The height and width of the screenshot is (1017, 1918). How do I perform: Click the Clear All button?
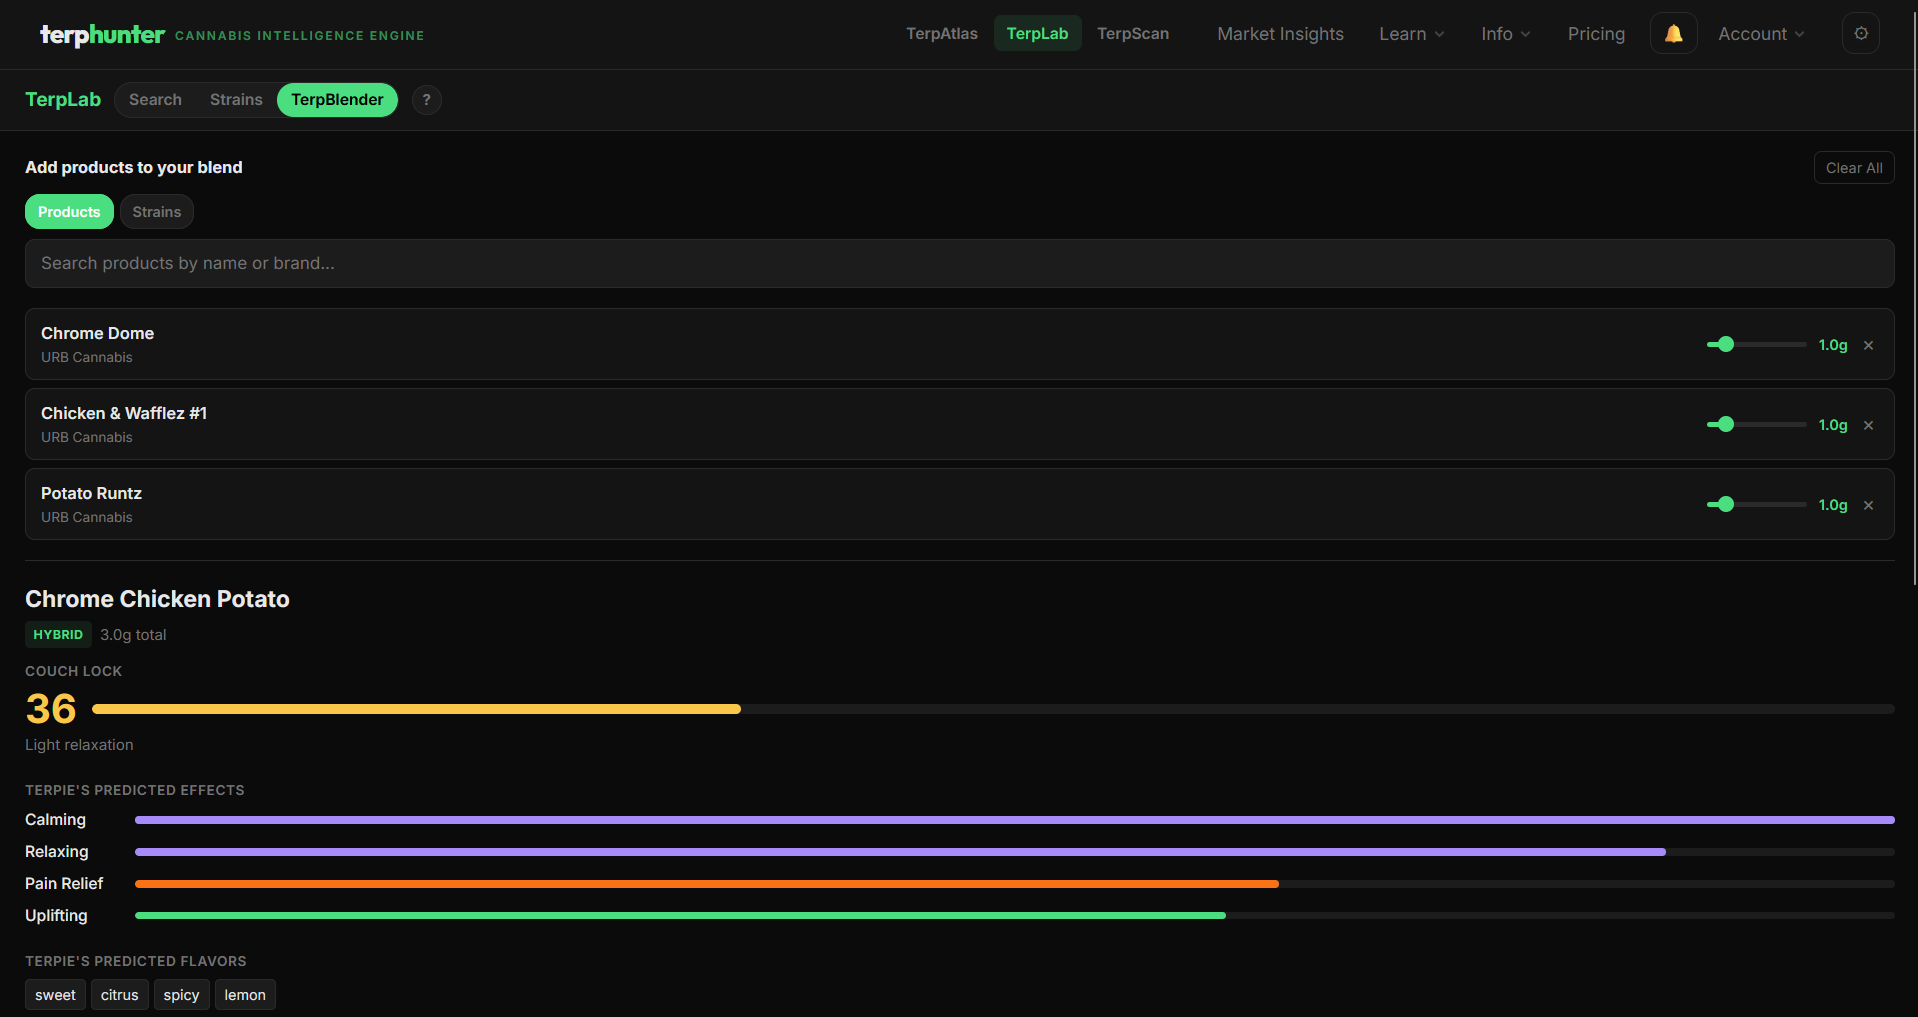coord(1853,168)
